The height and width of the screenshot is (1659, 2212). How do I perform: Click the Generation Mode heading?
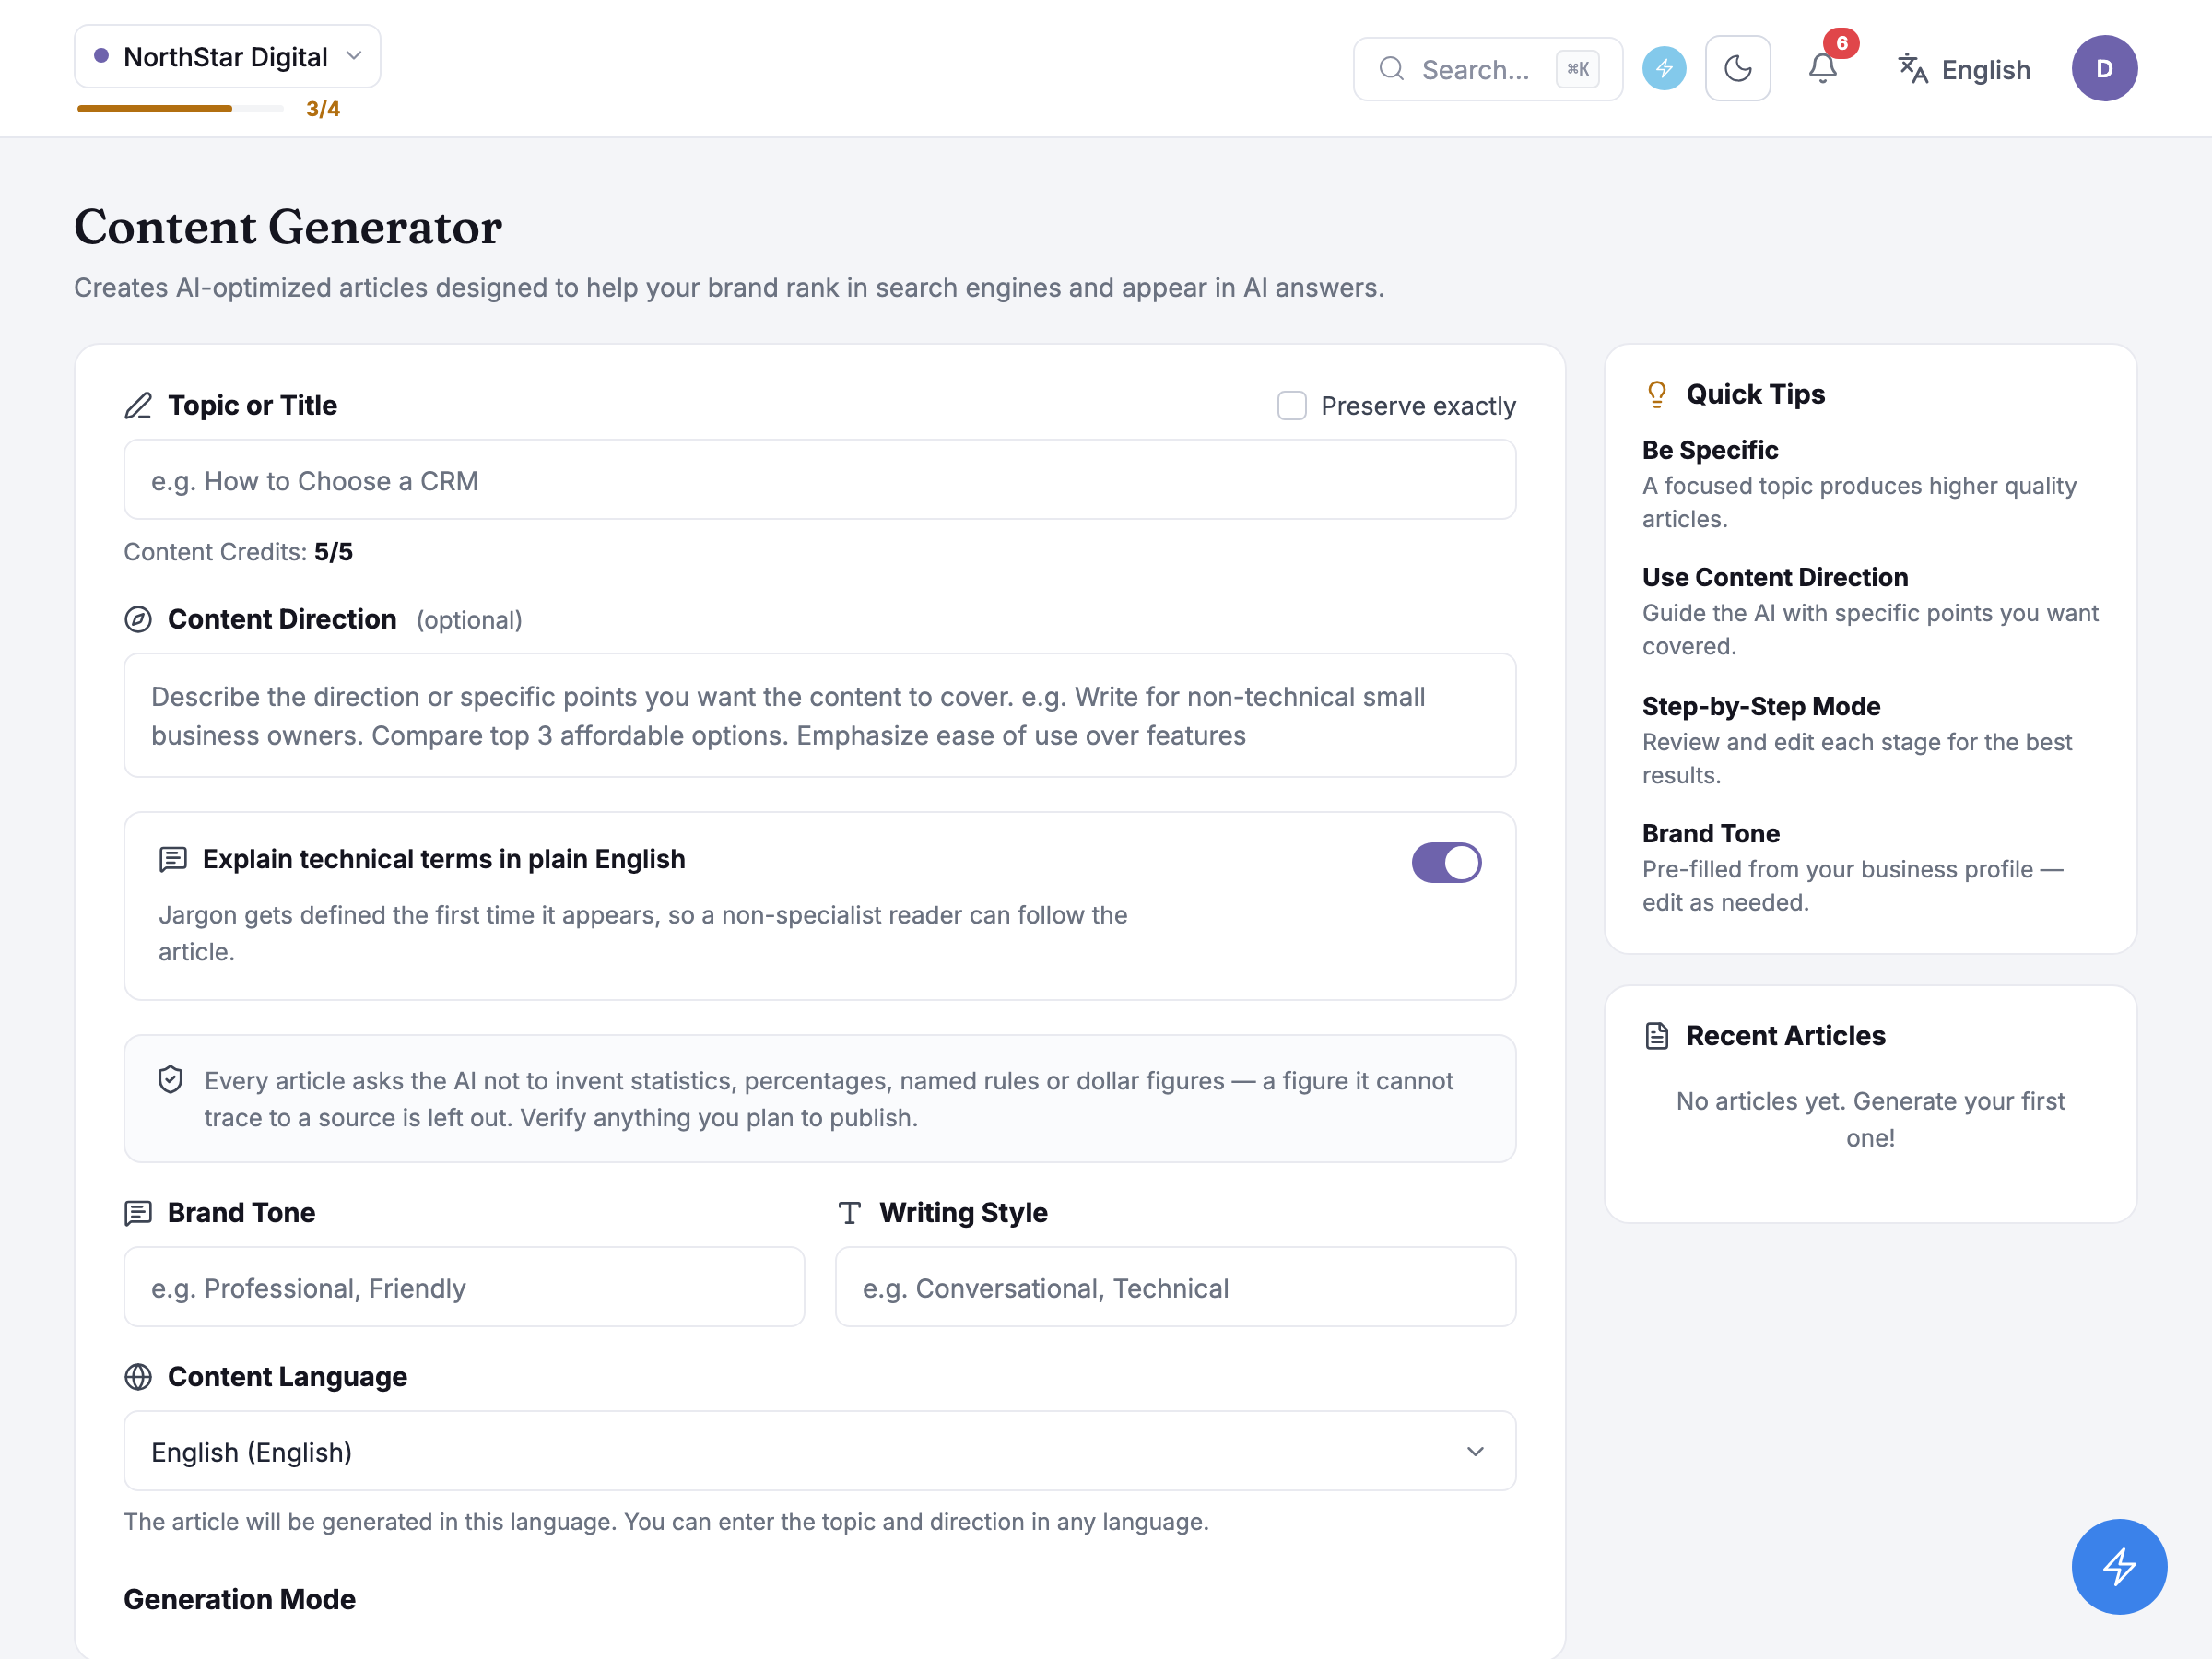tap(239, 1599)
